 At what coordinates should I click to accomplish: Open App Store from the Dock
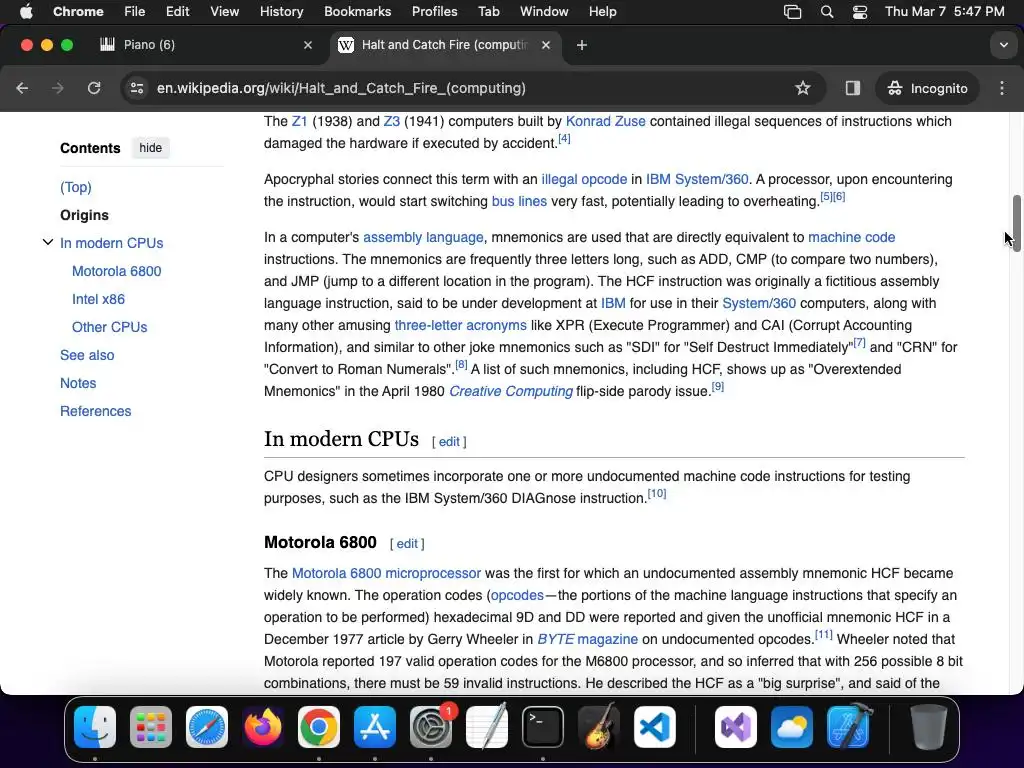click(375, 727)
